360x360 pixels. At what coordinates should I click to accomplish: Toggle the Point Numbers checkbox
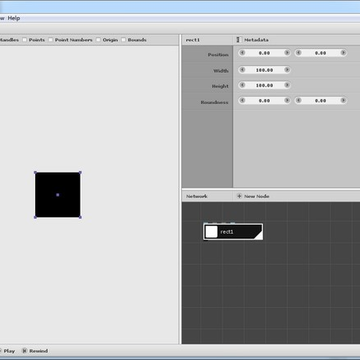click(x=51, y=40)
